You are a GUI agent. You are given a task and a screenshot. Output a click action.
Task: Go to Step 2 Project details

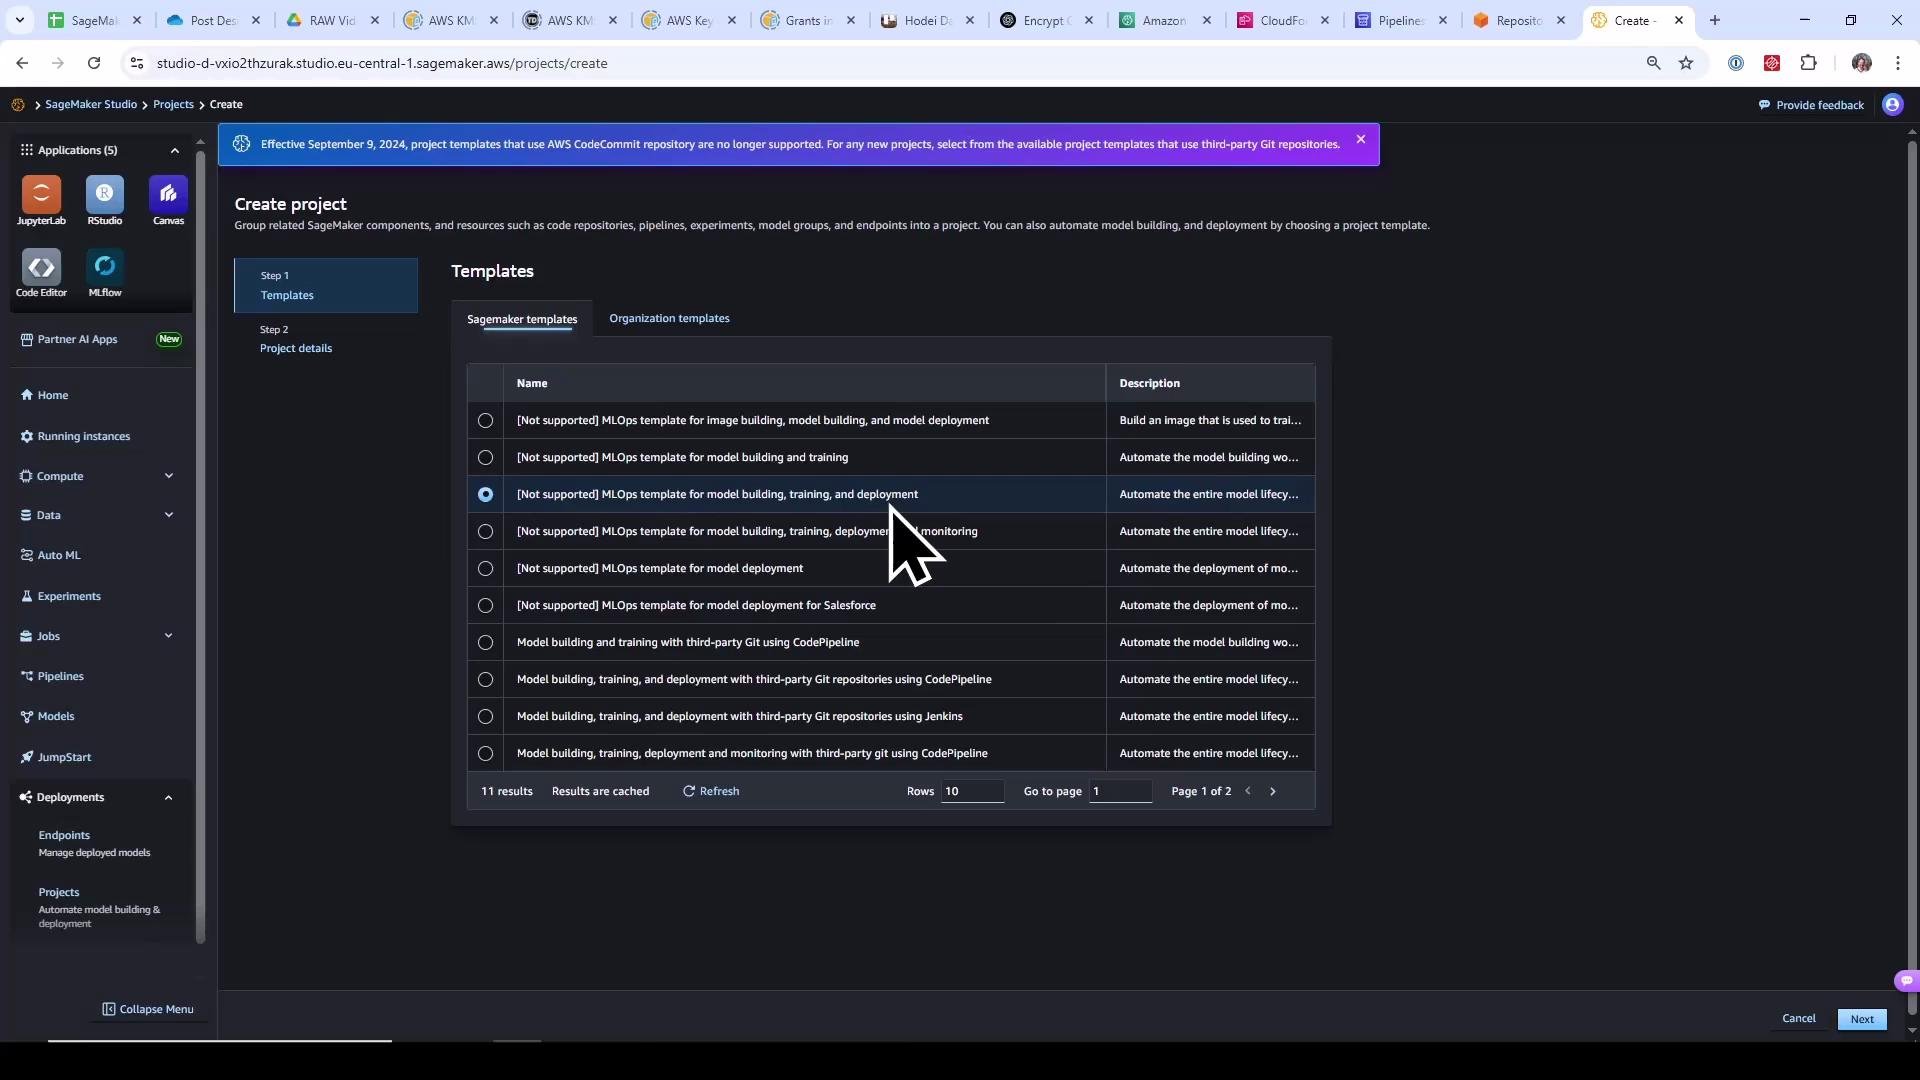(296, 339)
